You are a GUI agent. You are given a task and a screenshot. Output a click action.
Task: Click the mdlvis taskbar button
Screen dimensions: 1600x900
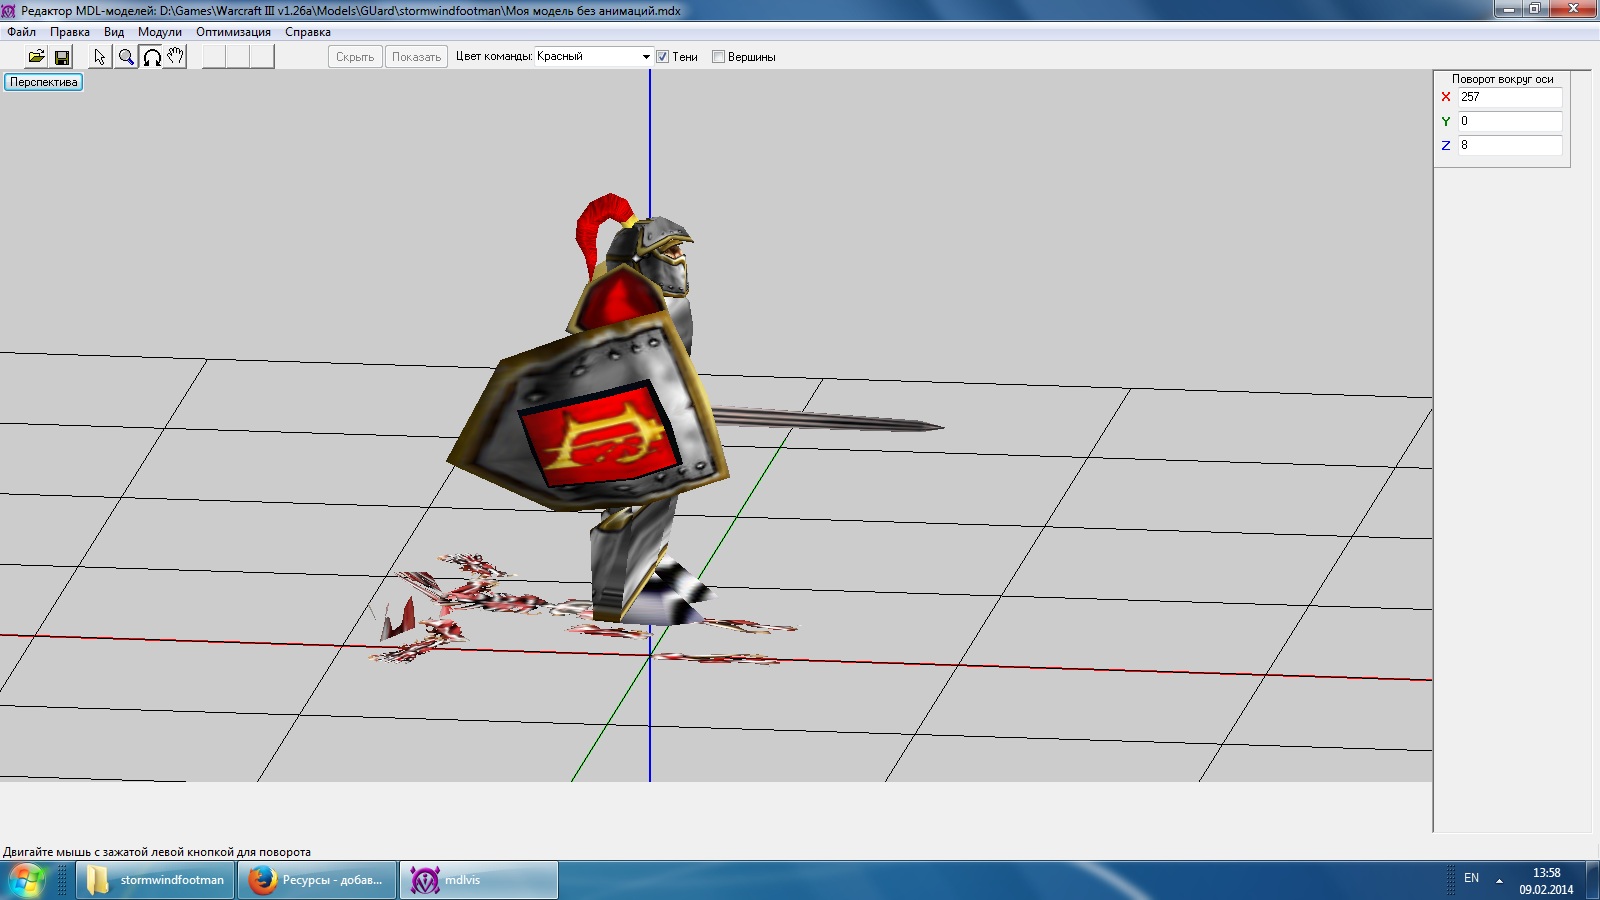coord(479,880)
